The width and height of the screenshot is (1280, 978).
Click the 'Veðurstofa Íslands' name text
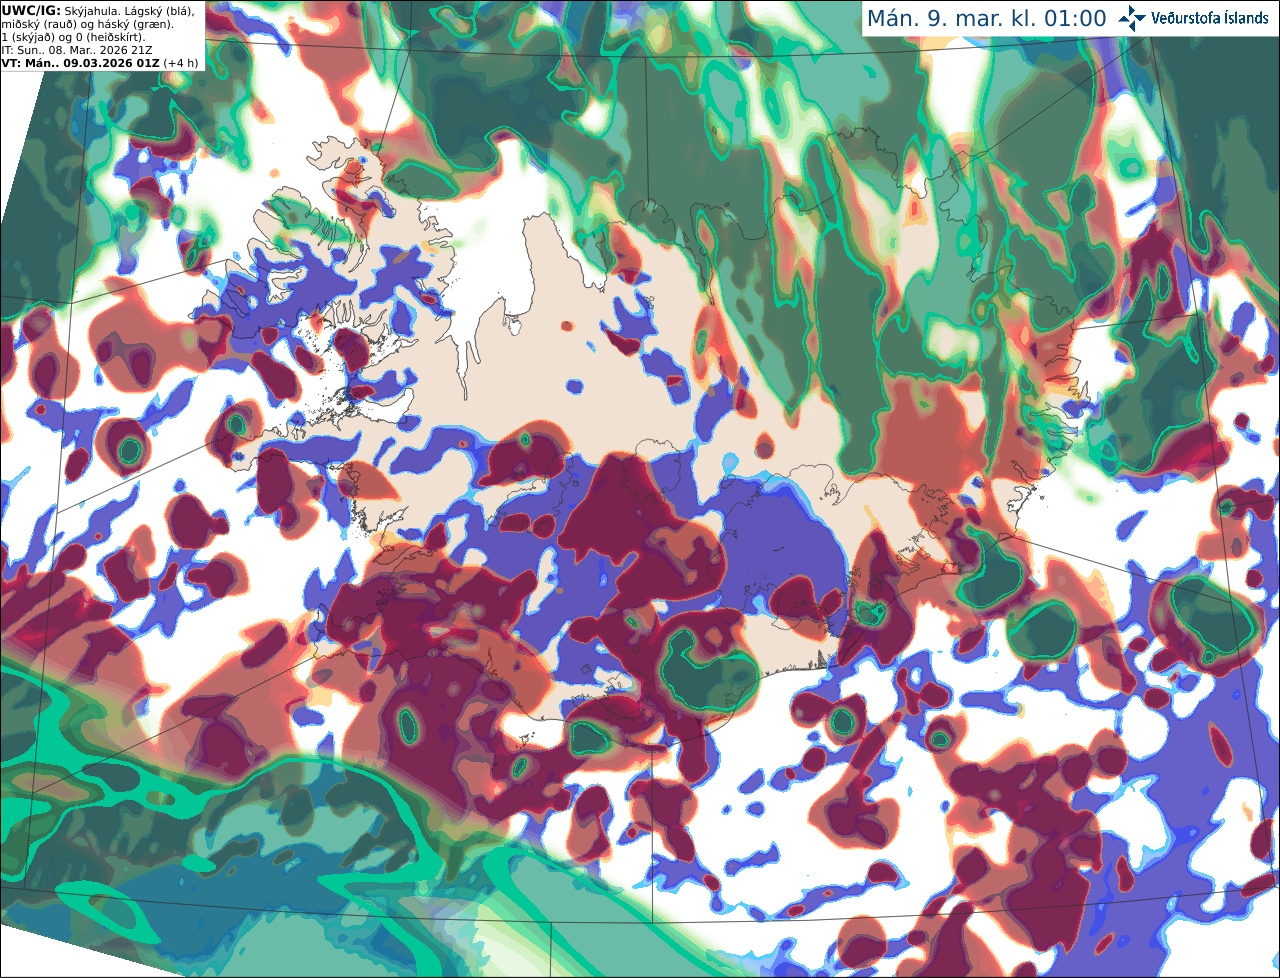(x=1210, y=18)
